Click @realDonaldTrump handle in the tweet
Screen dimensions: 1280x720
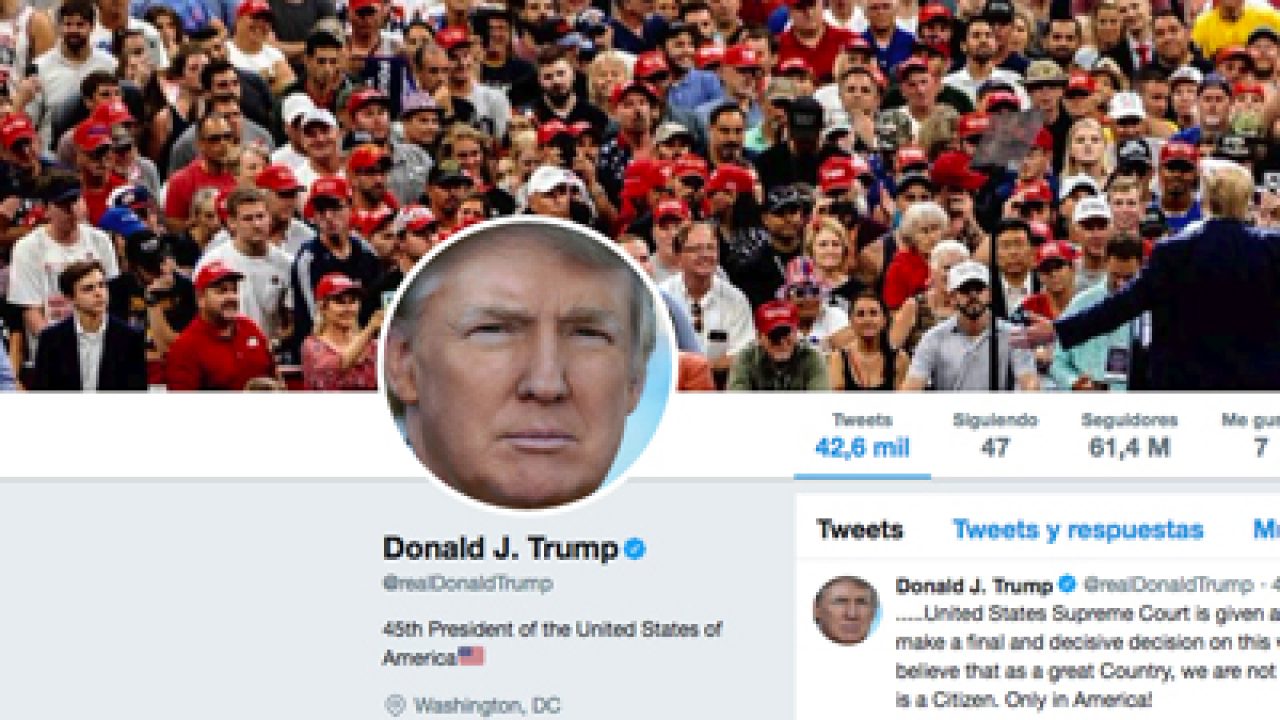pyautogui.click(x=1168, y=585)
